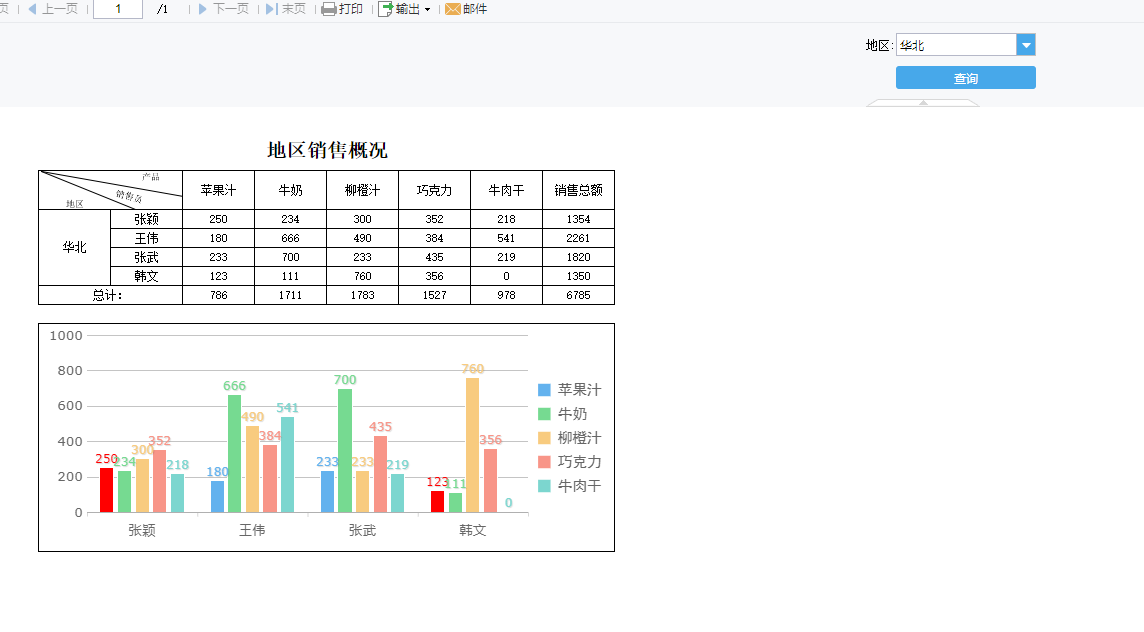The width and height of the screenshot is (1144, 632).
Task: Click the 牛奶 total cell 1711
Action: coord(290,295)
